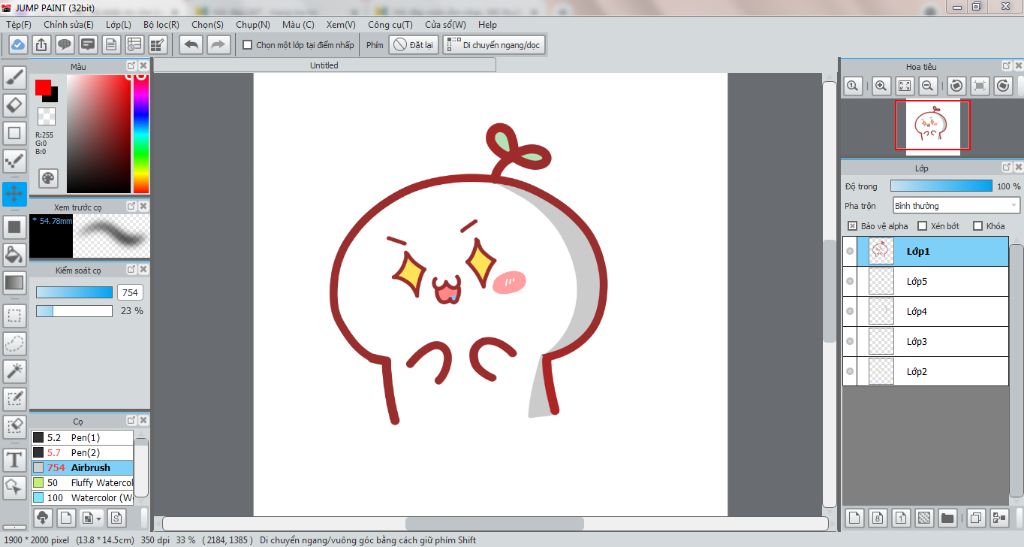Toggle visibility of layer Lớp3
This screenshot has height=547, width=1024.
tap(850, 341)
